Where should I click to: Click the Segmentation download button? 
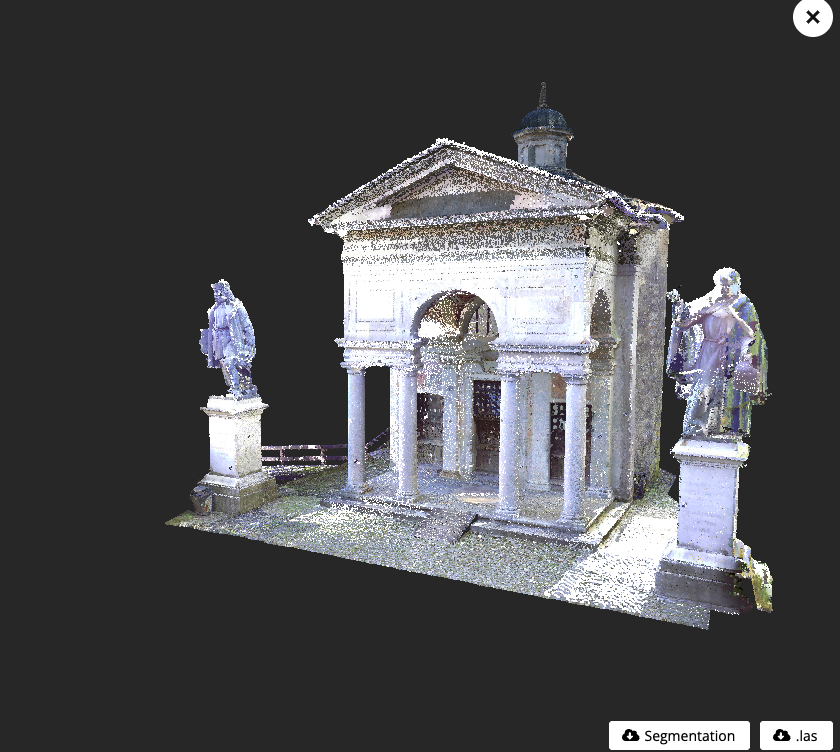[679, 735]
